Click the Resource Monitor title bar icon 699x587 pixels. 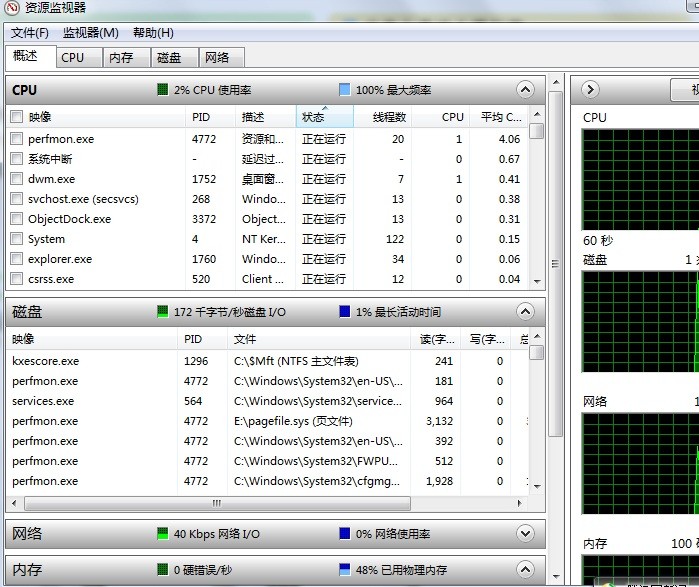(12, 7)
